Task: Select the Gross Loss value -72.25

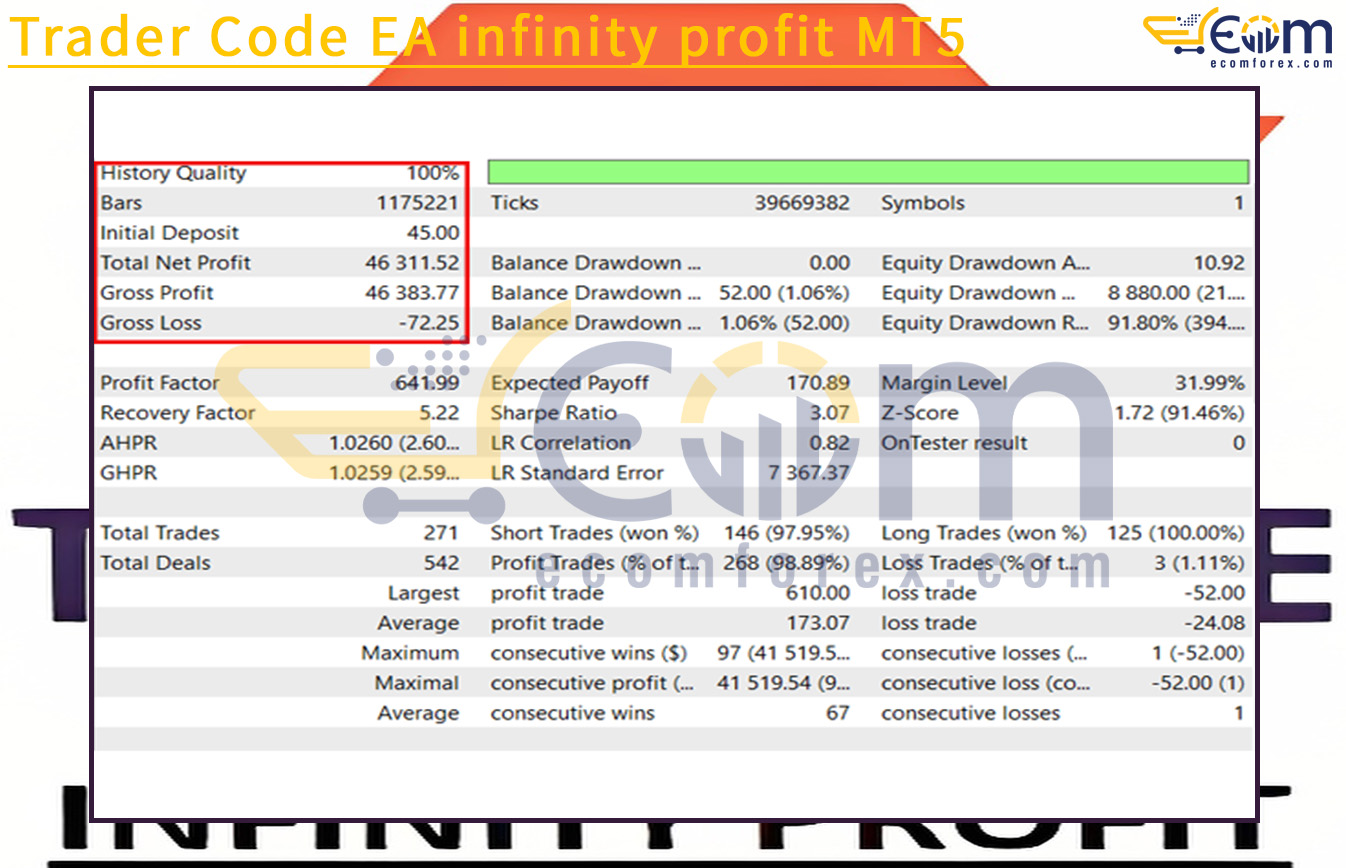Action: (x=430, y=323)
